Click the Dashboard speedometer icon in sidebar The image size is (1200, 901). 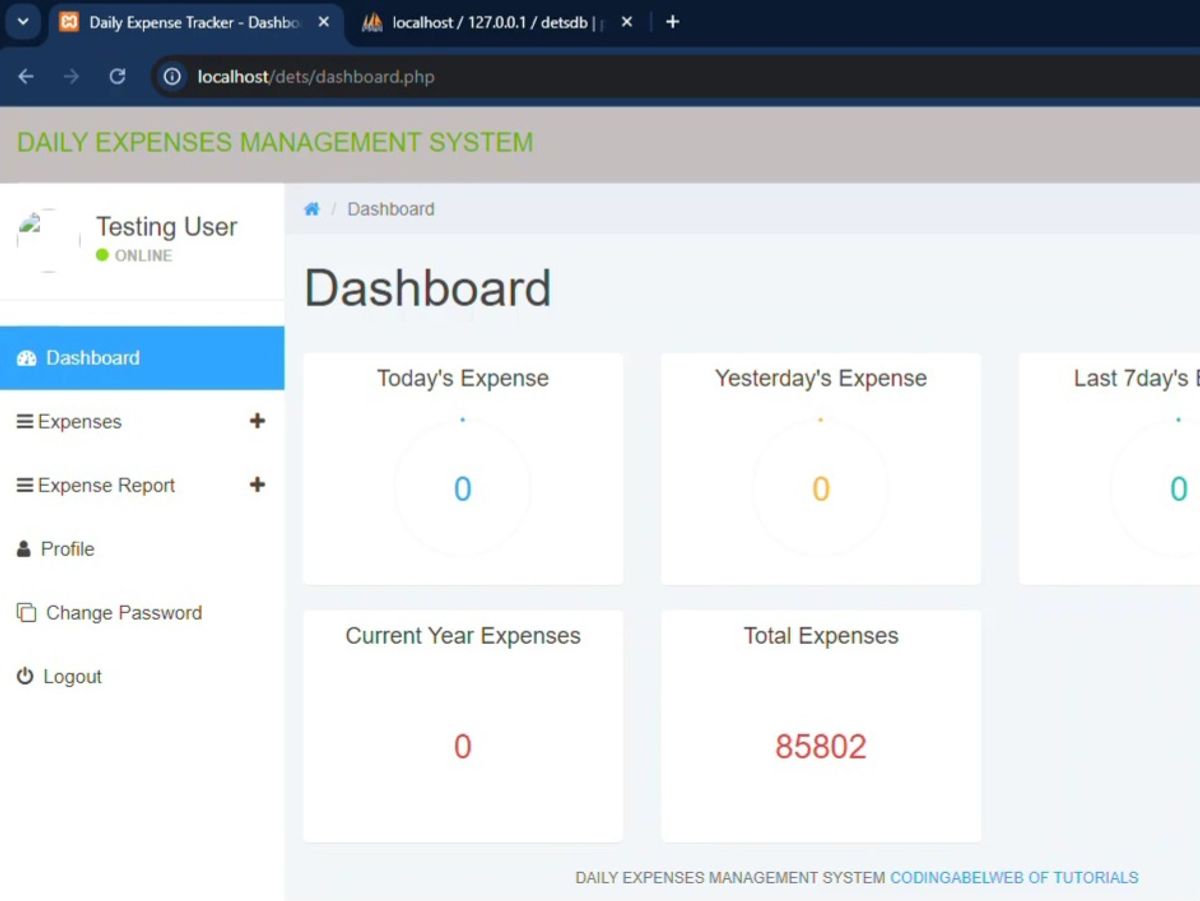[26, 358]
